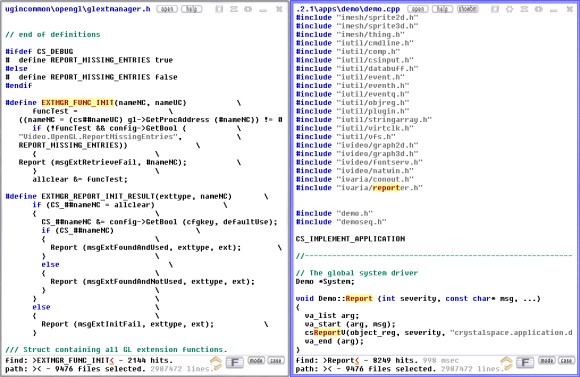
Task: Click 'Report (msgExtInitFail' line
Action: (x=127, y=324)
